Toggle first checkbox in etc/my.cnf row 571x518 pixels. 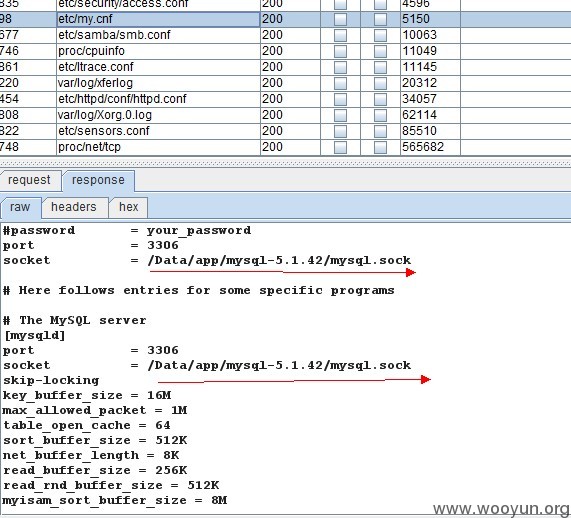(x=340, y=19)
